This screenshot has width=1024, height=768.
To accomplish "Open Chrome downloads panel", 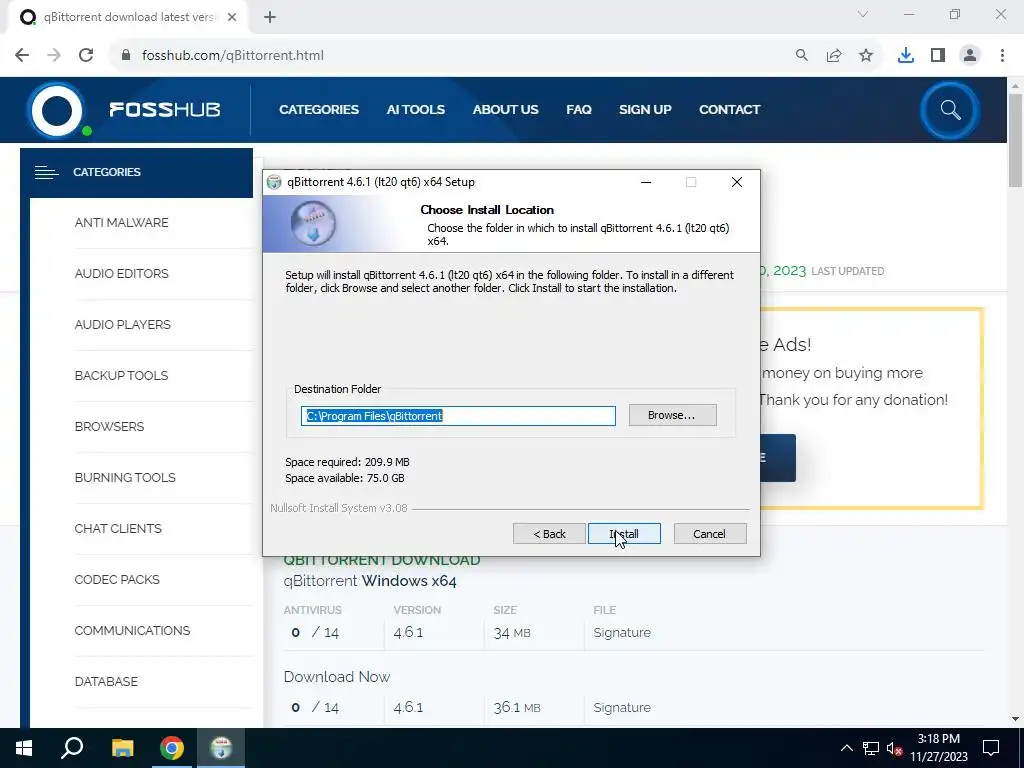I will [905, 56].
